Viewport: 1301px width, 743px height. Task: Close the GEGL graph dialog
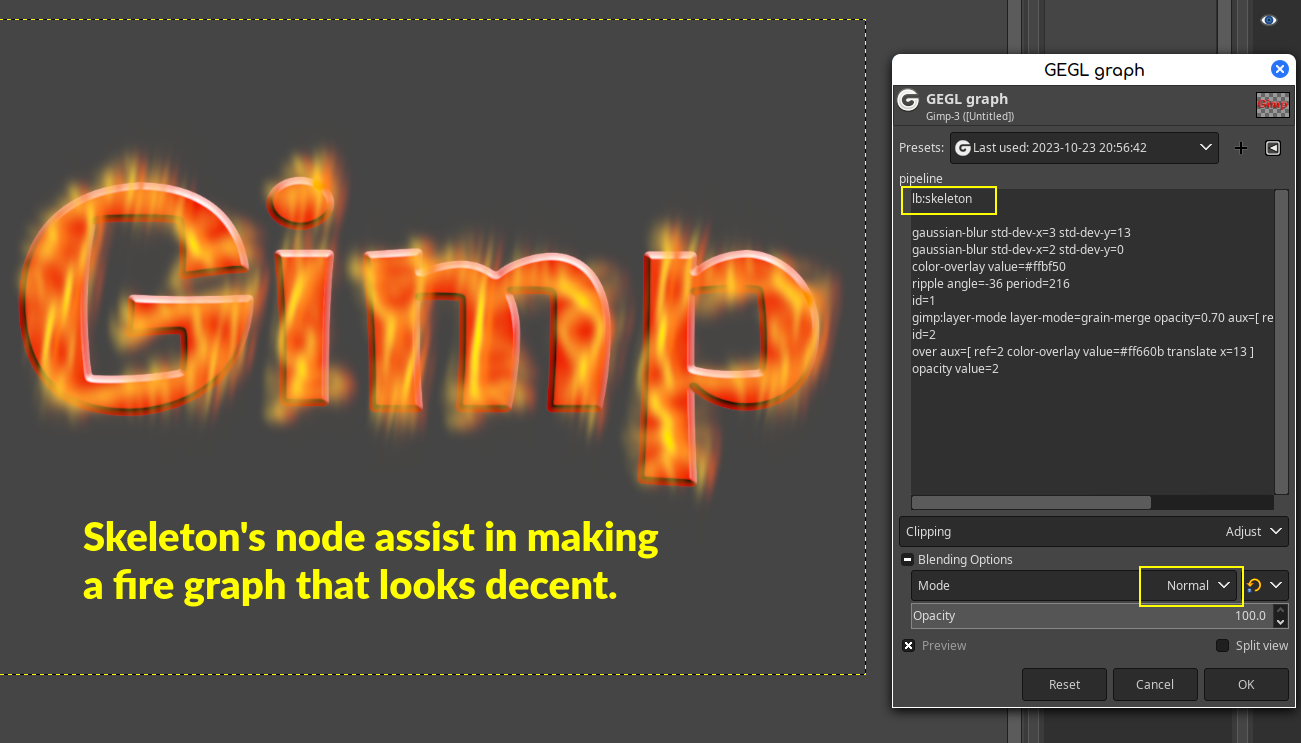(x=1279, y=69)
